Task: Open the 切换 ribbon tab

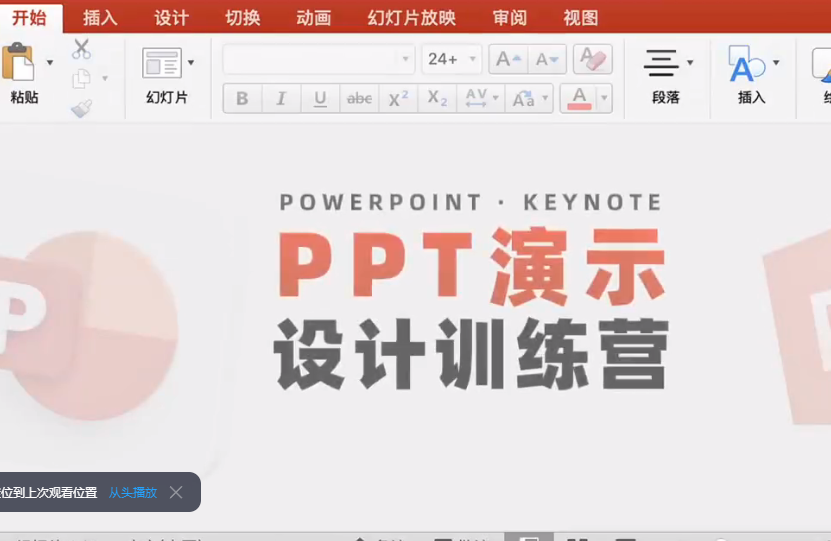Action: coord(242,18)
